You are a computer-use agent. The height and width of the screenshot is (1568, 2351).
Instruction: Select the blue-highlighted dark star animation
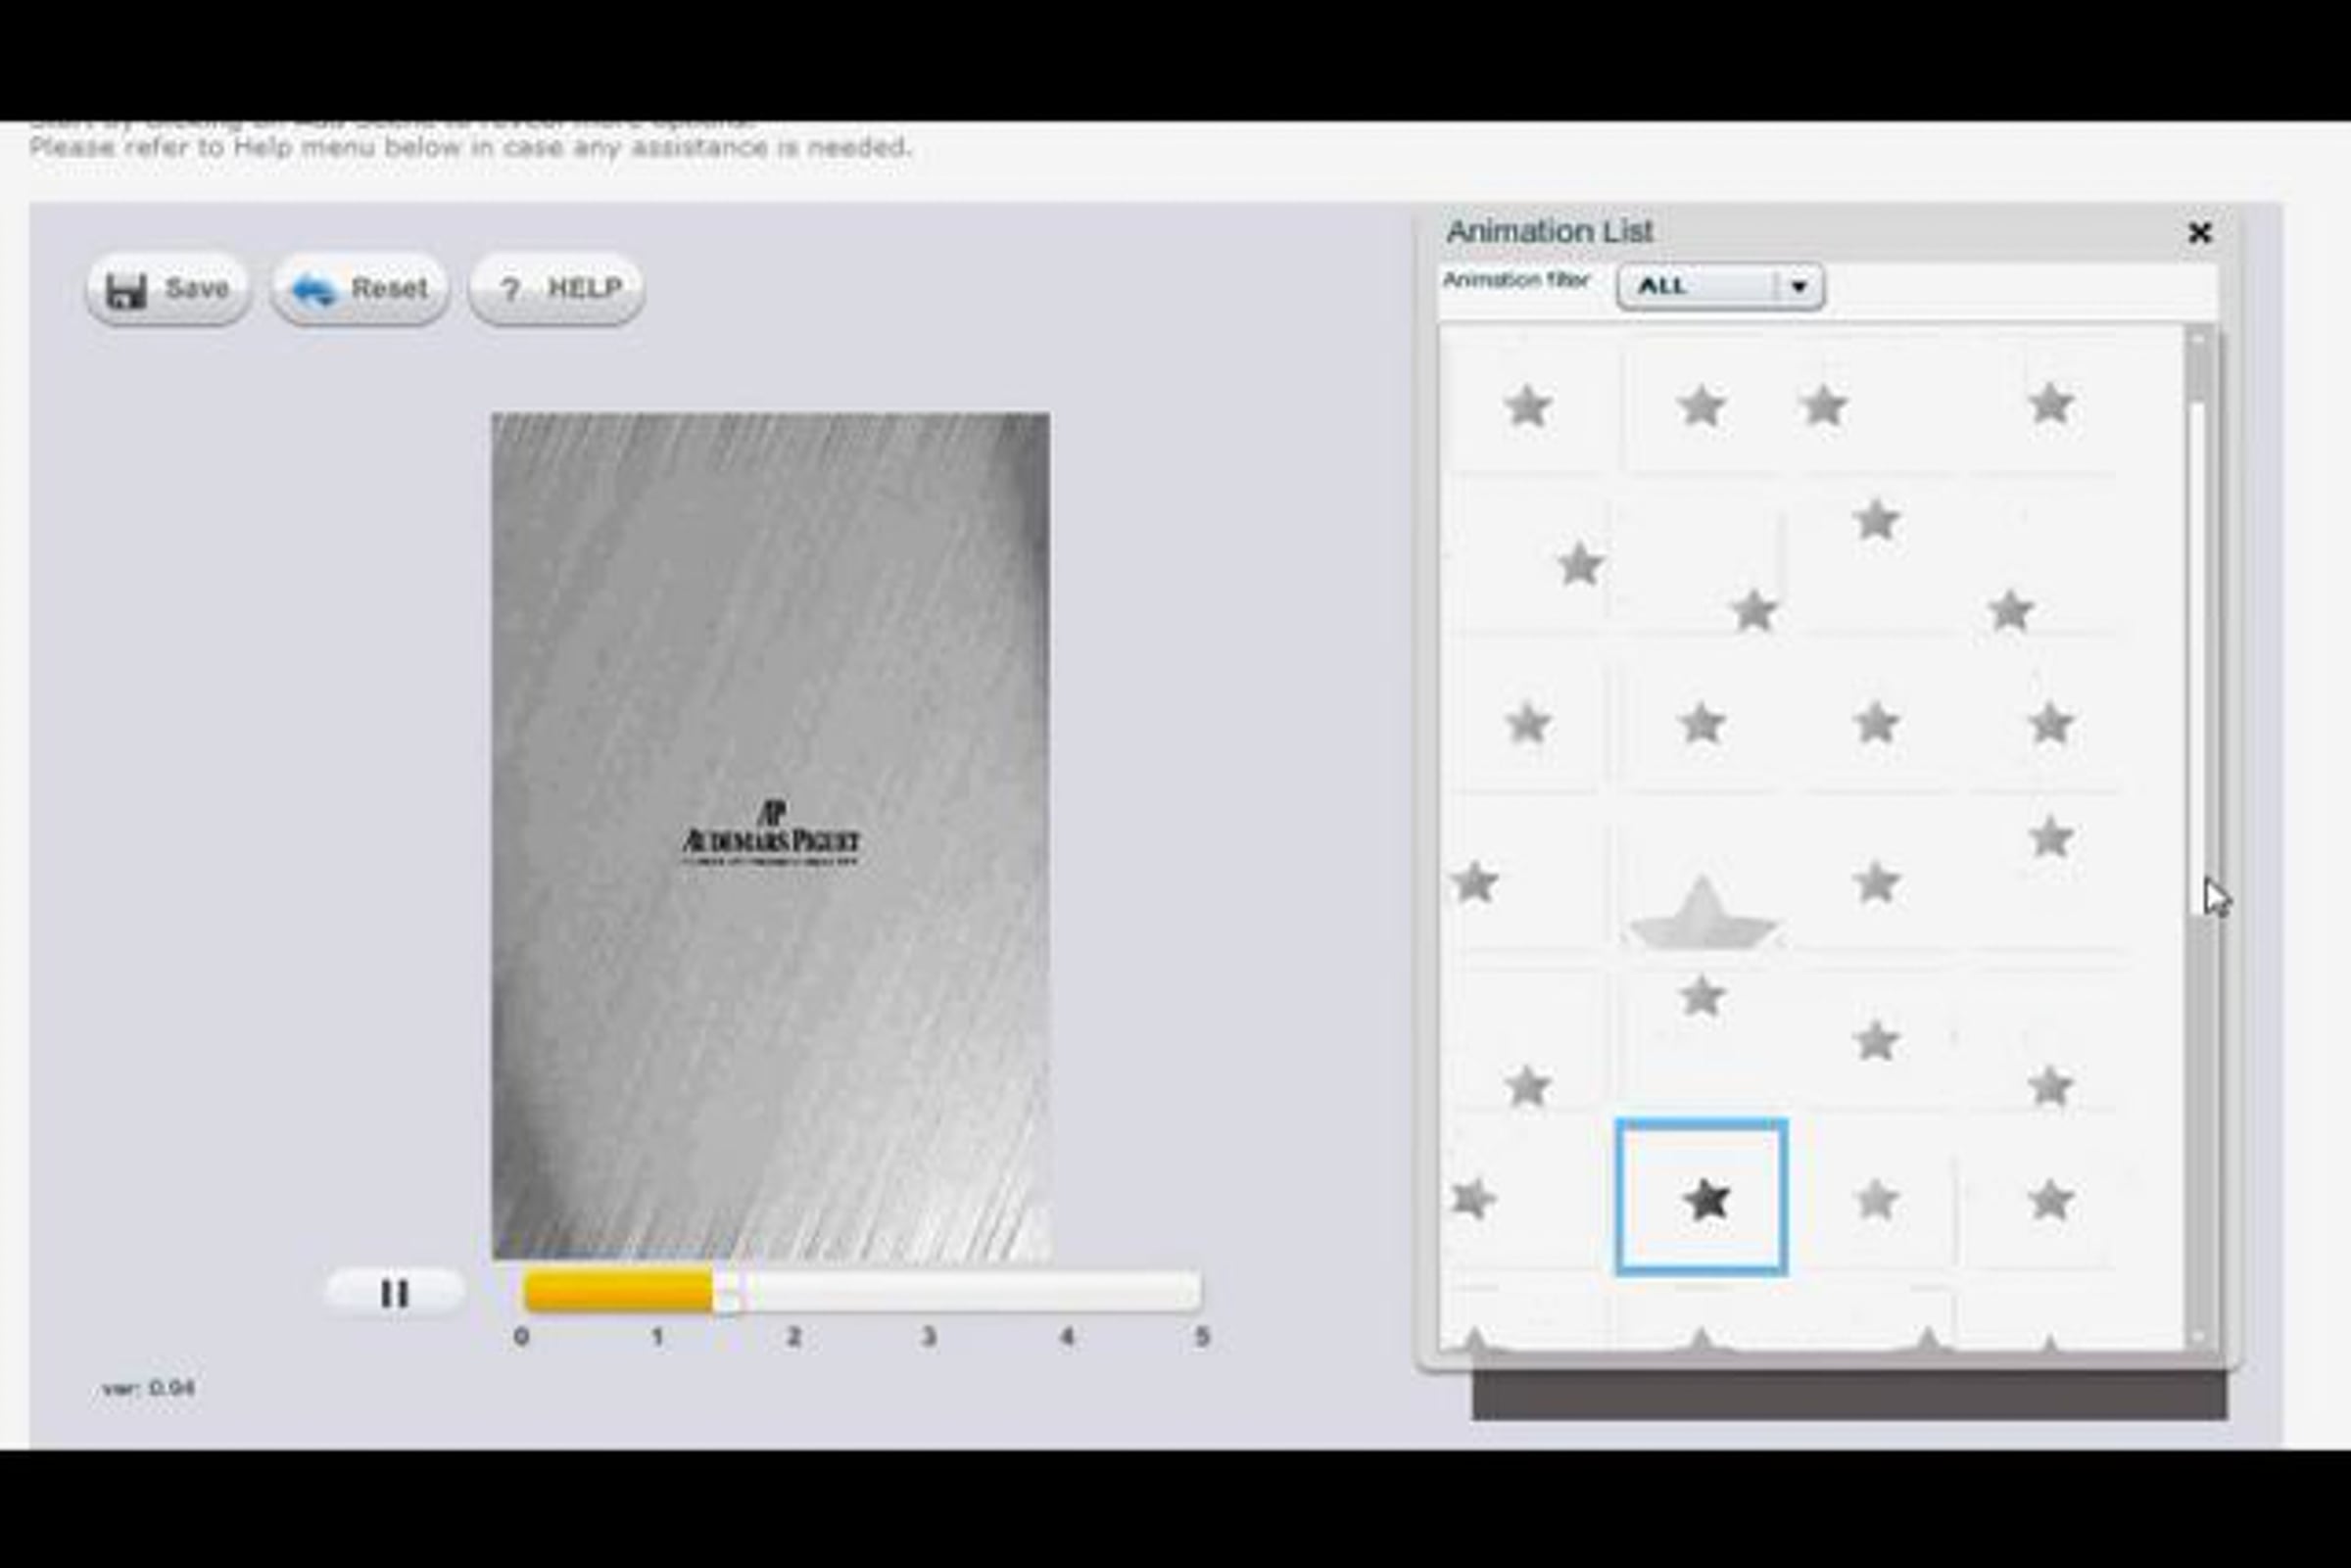tap(1702, 1198)
